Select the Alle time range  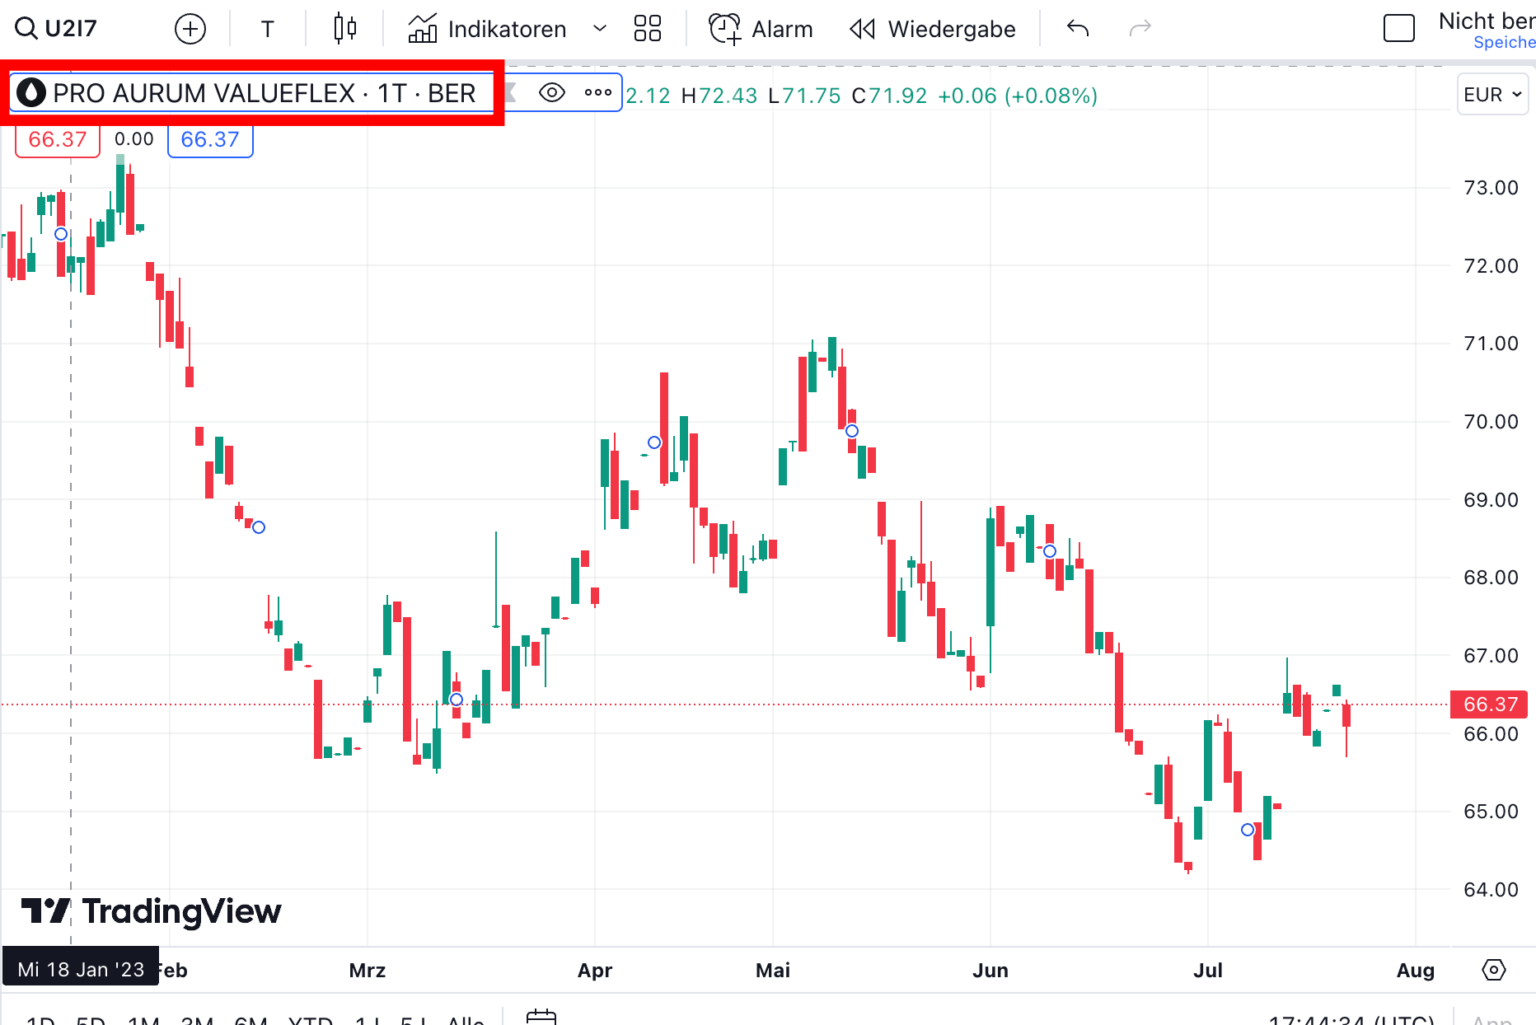(x=466, y=1019)
